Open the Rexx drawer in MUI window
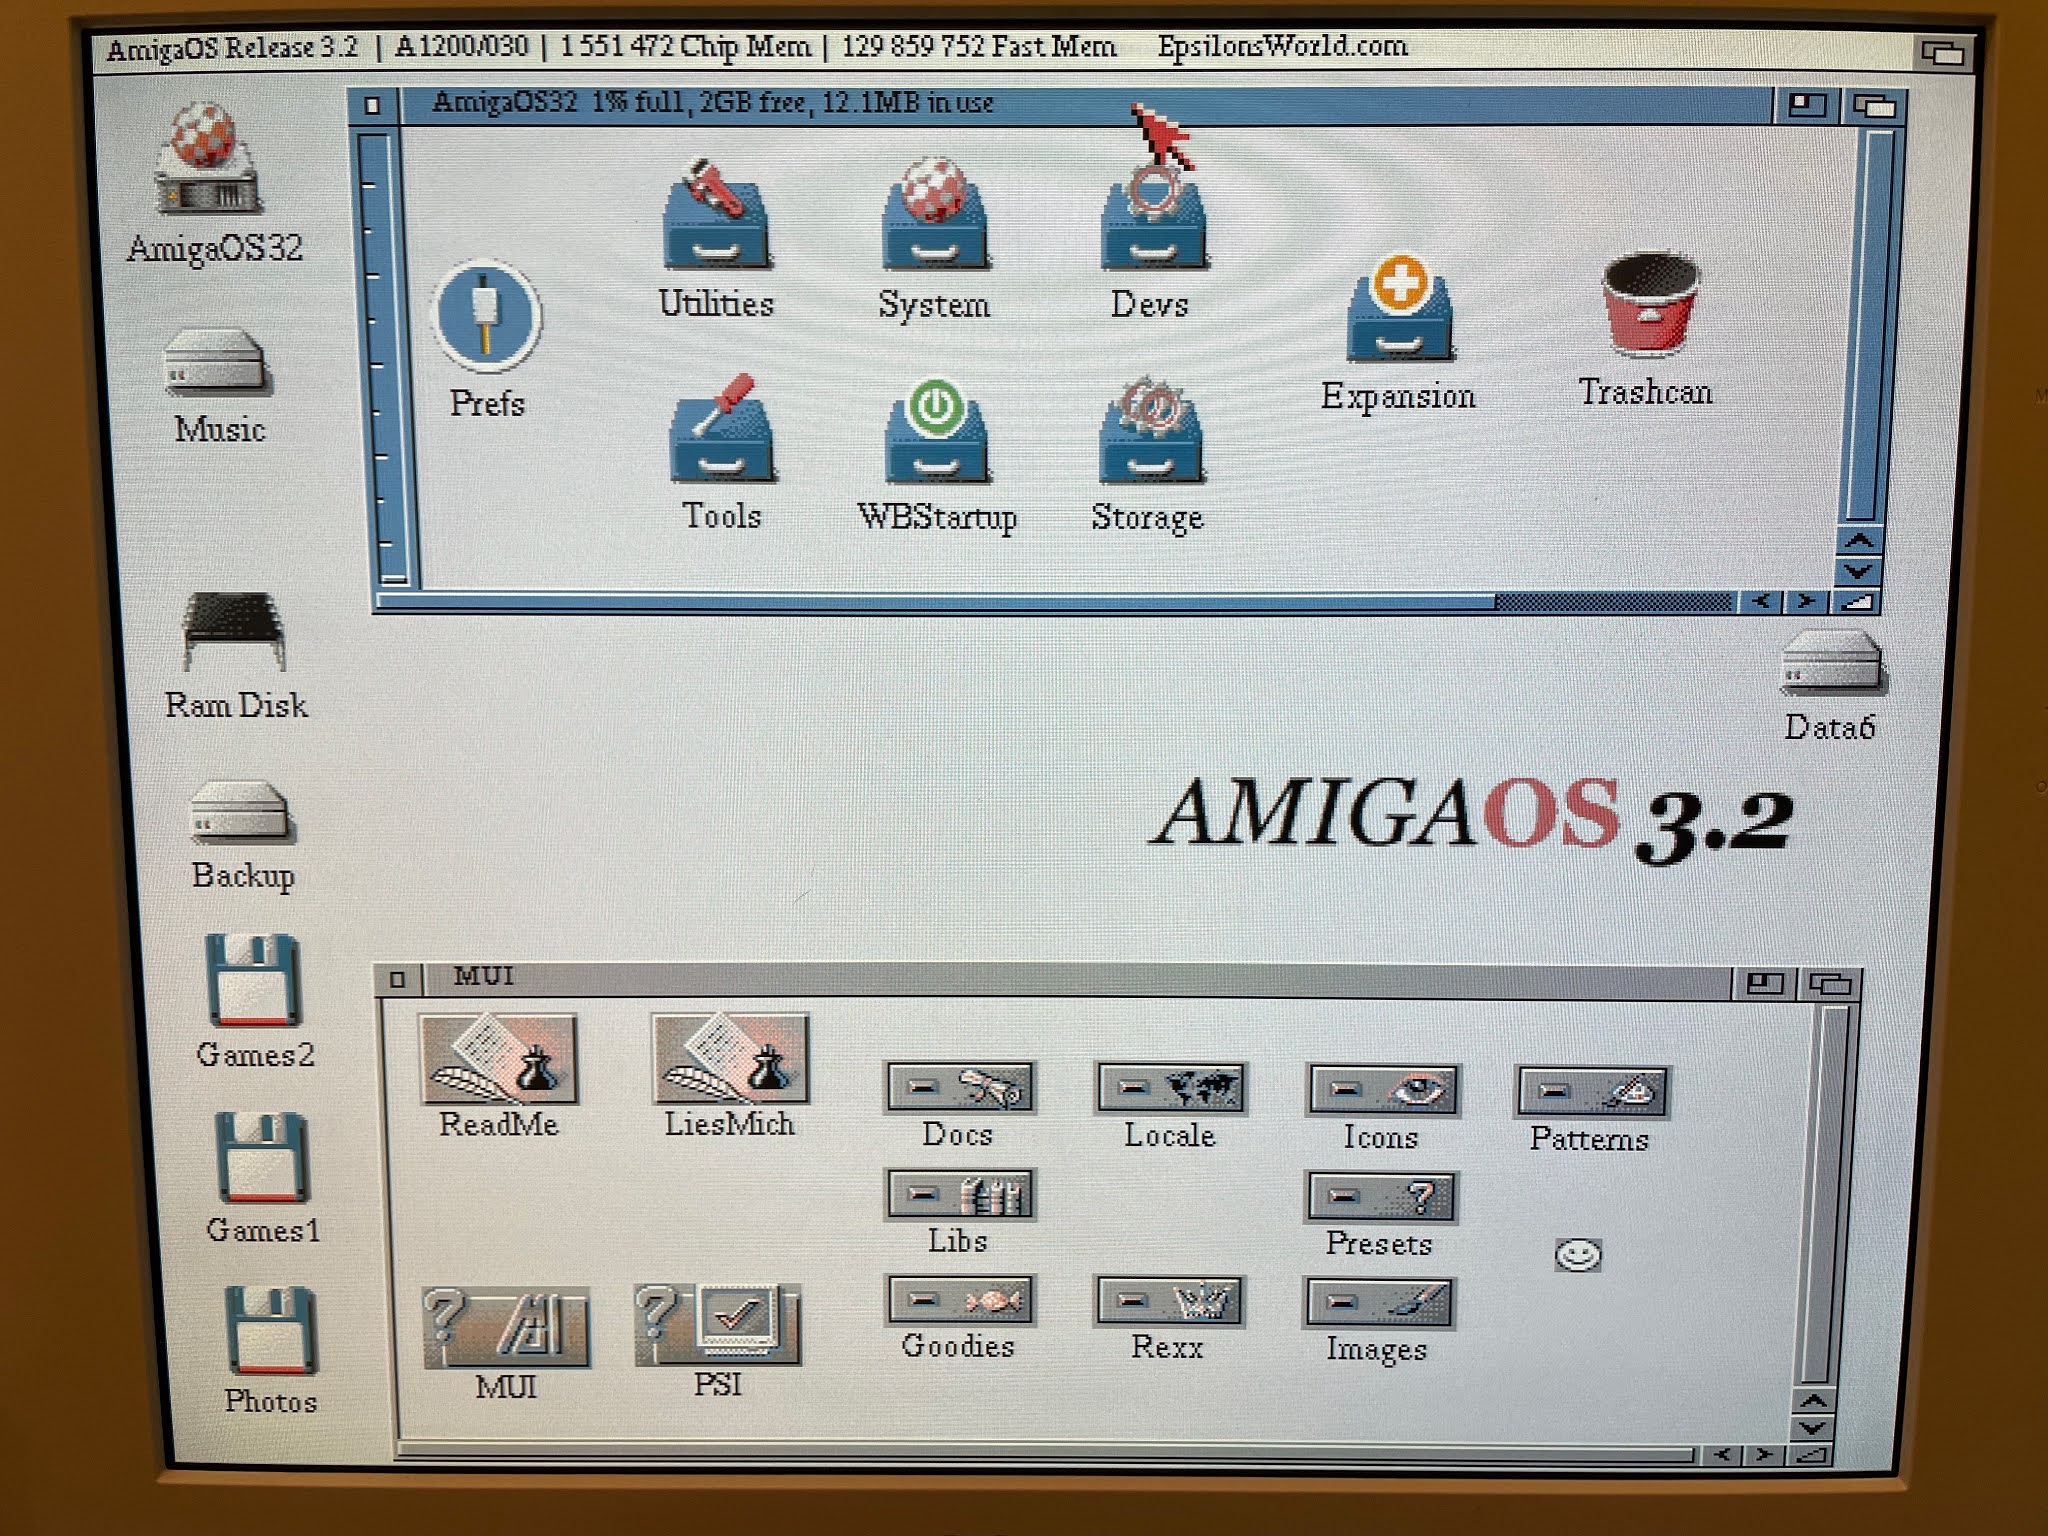2048x1536 pixels. tap(1169, 1301)
